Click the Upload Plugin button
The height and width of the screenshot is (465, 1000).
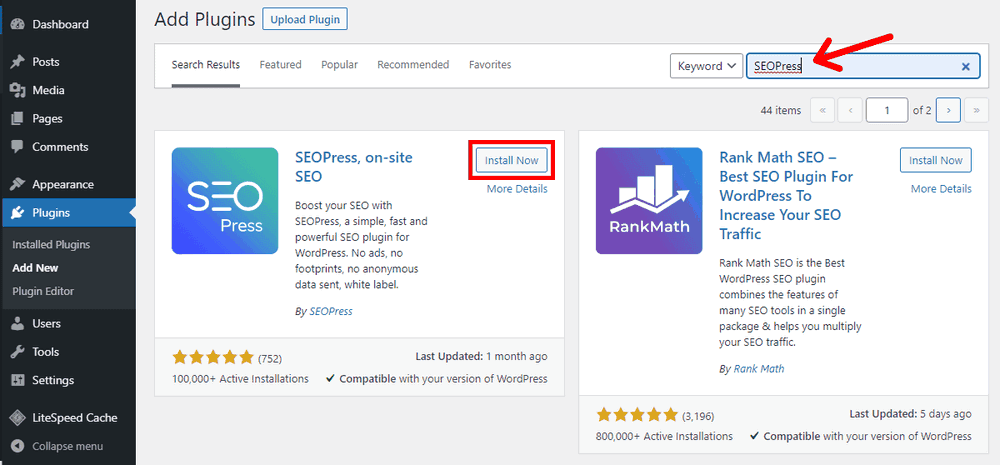tap(305, 19)
